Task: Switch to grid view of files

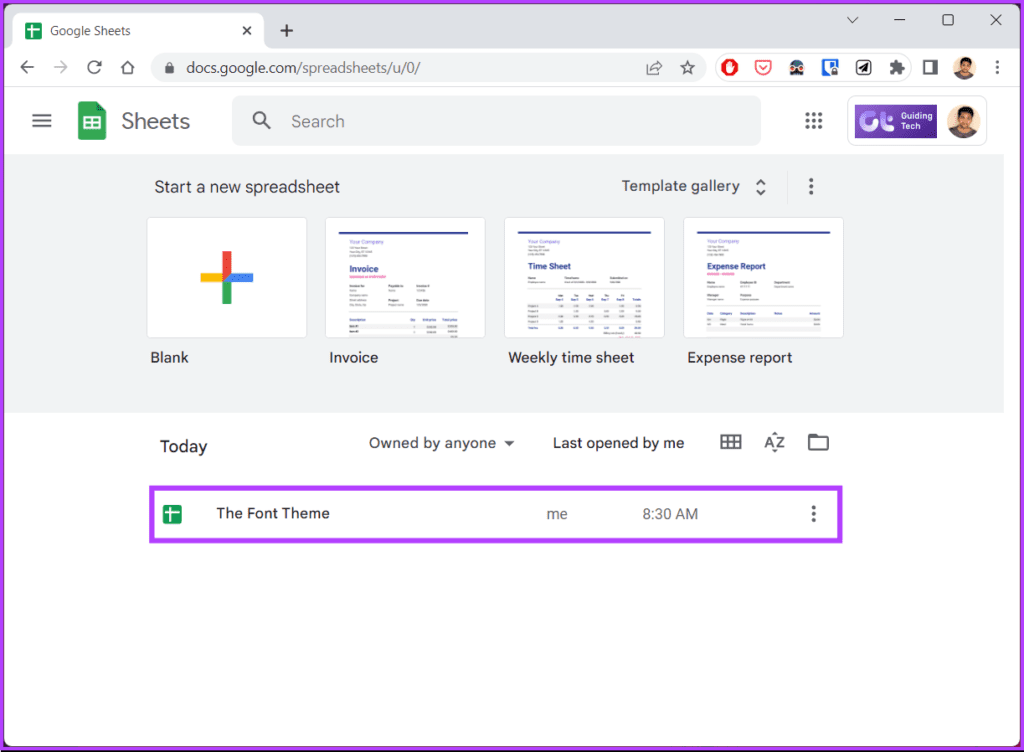Action: 731,443
